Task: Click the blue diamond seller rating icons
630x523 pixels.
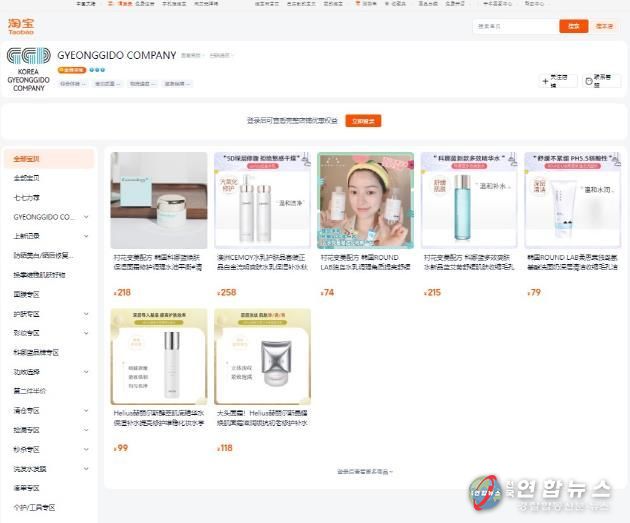Action: point(97,70)
